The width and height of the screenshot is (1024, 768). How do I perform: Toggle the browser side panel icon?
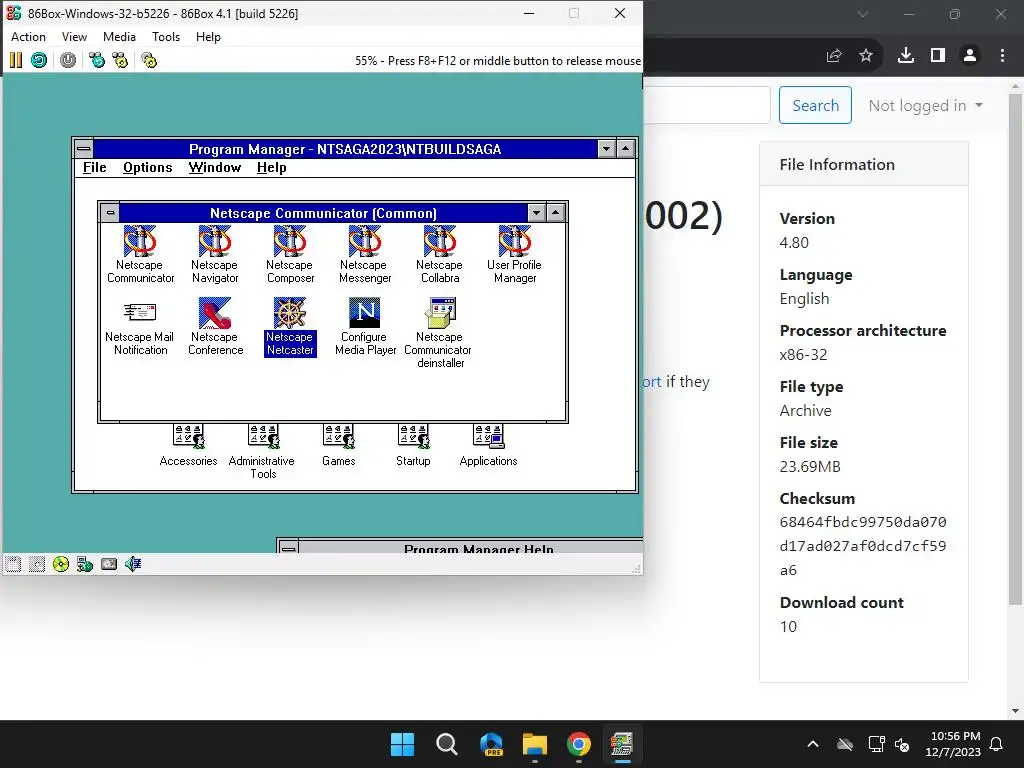pyautogui.click(x=938, y=56)
